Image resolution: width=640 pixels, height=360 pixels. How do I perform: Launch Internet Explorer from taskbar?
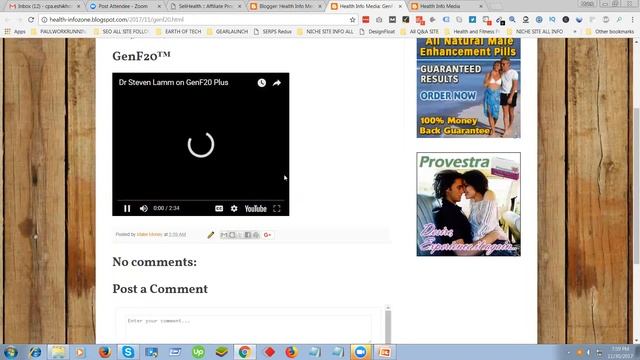[35, 352]
